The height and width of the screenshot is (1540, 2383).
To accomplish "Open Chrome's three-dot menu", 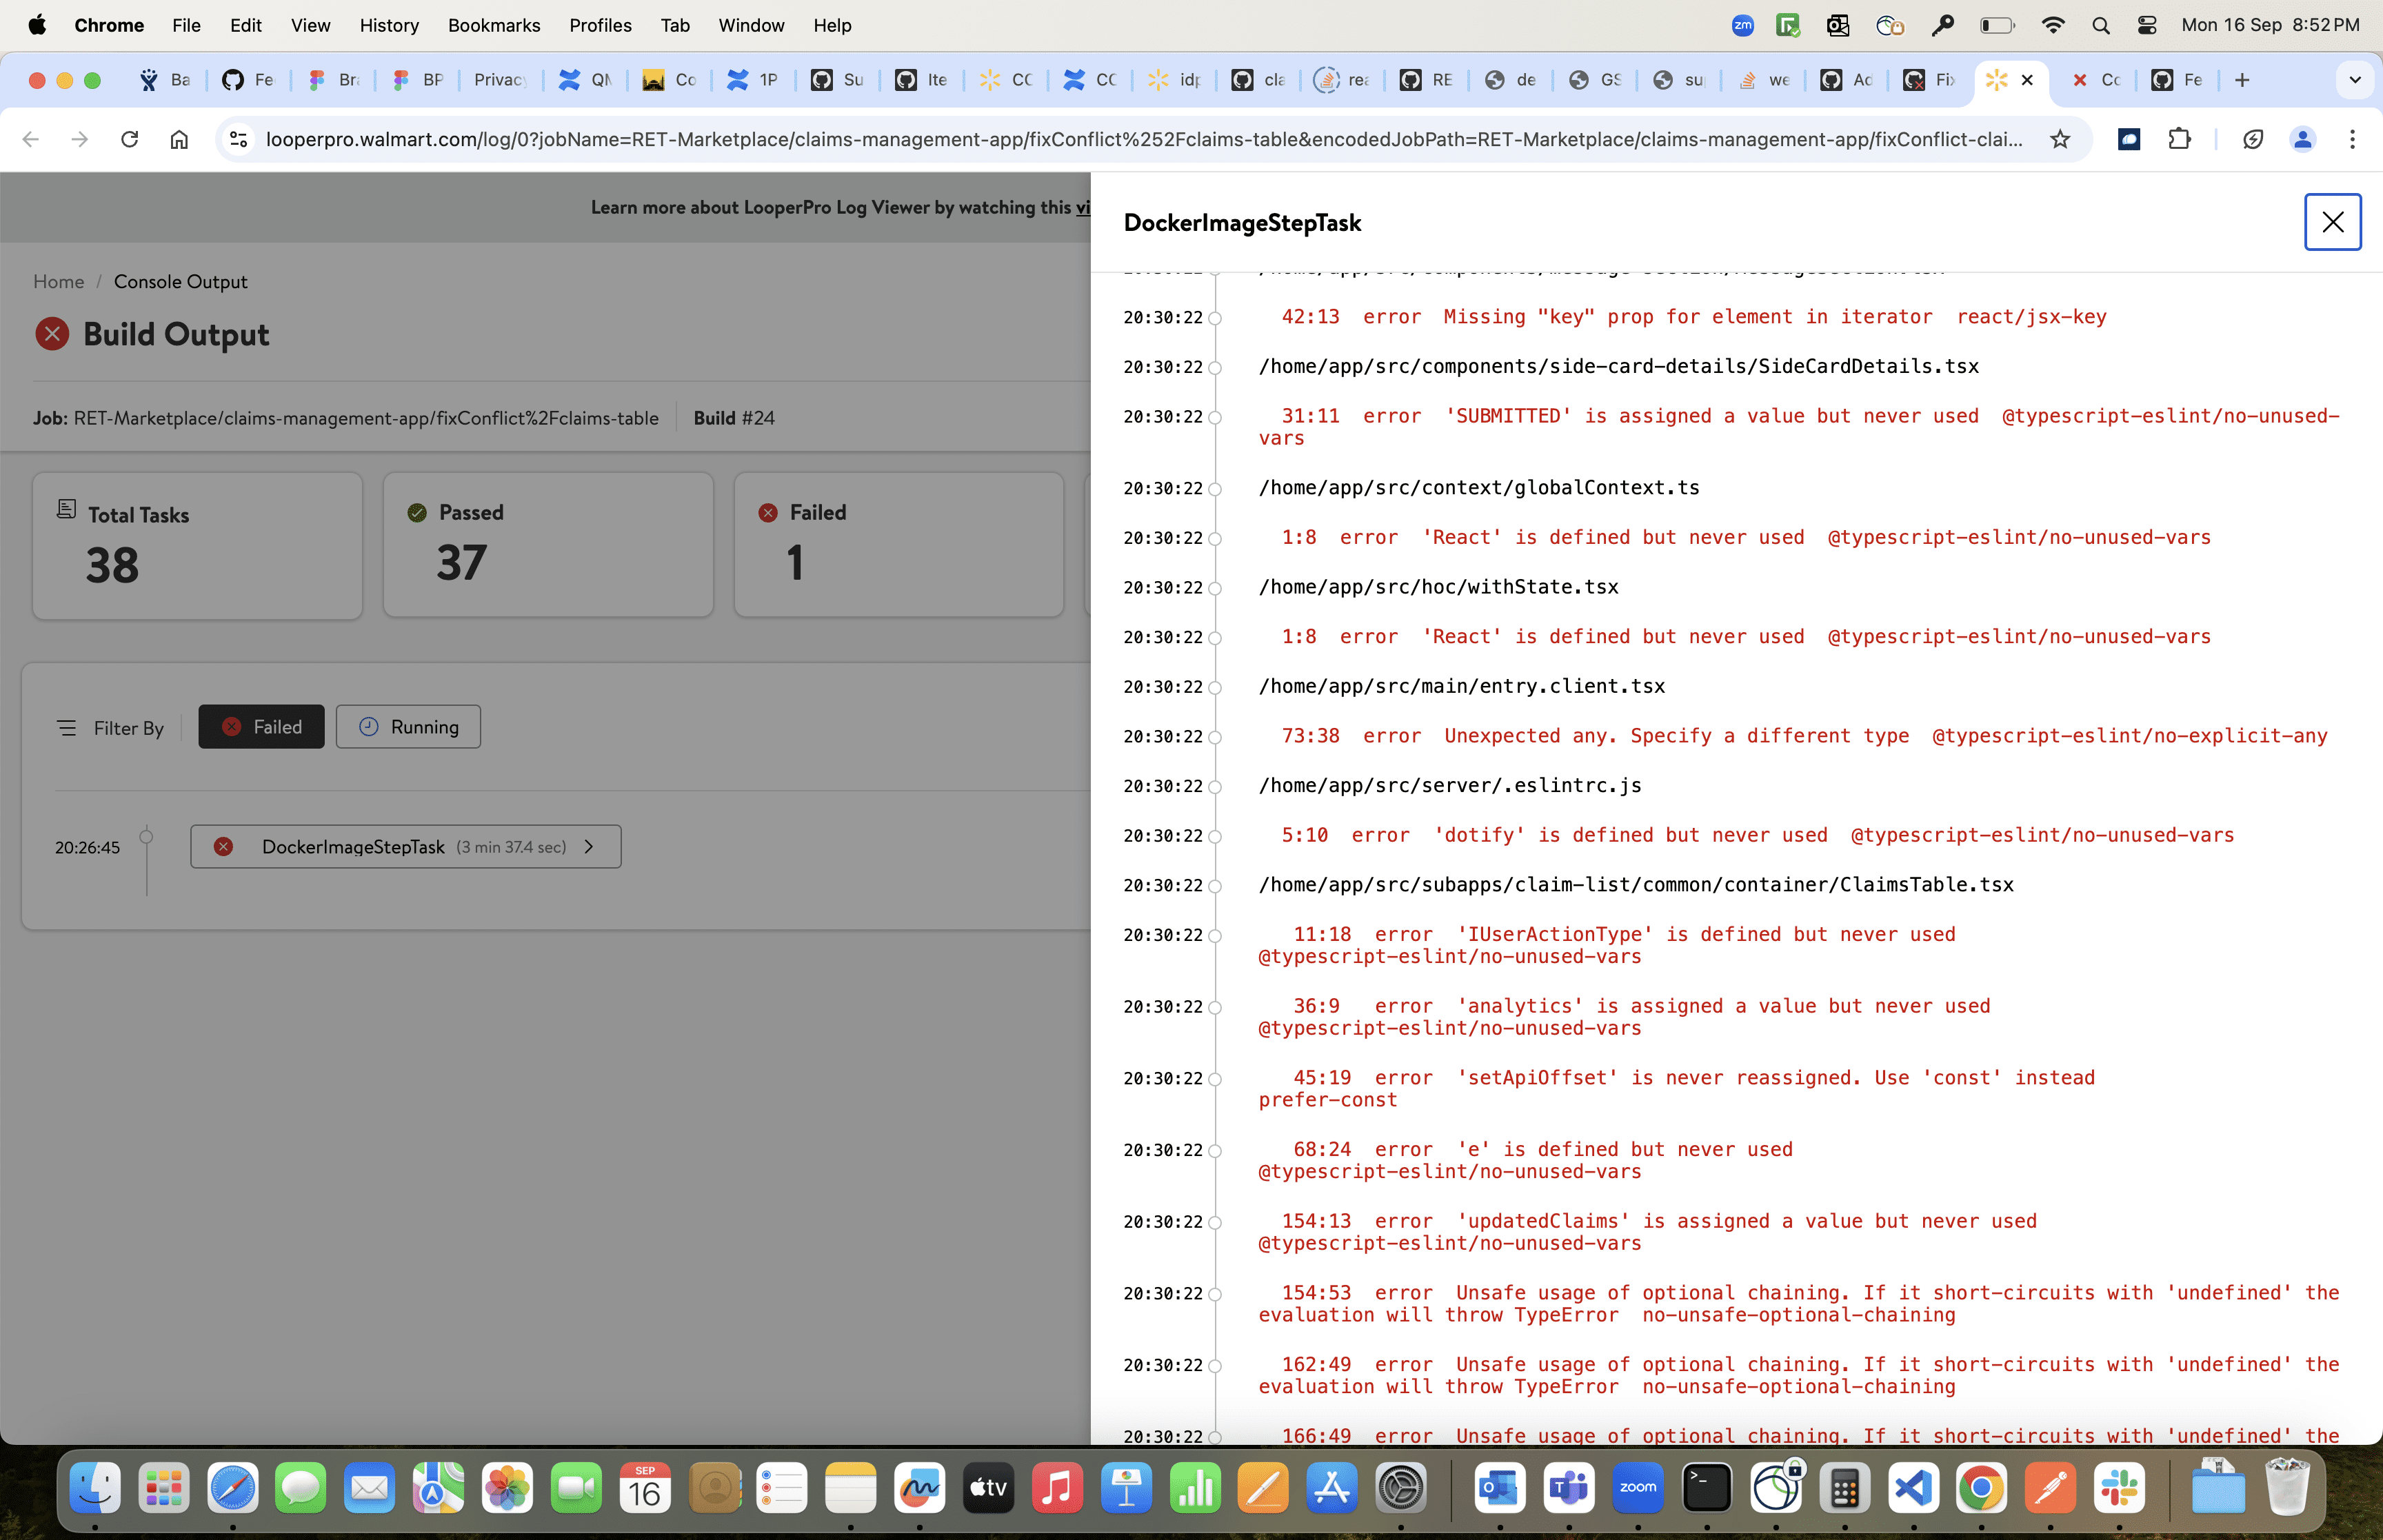I will [2352, 139].
